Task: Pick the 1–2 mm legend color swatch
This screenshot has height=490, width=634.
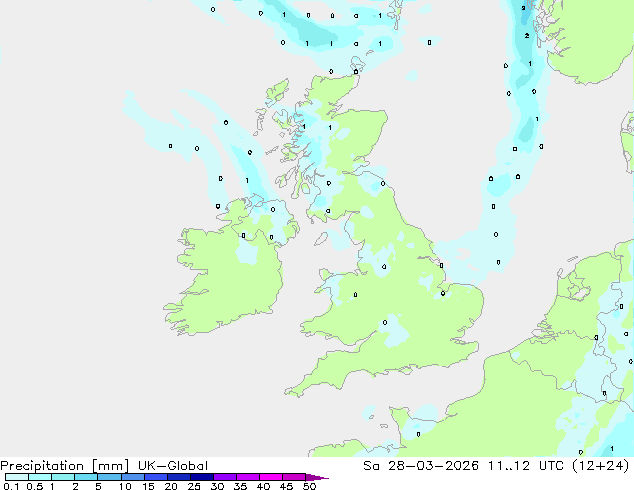Action: (x=63, y=477)
